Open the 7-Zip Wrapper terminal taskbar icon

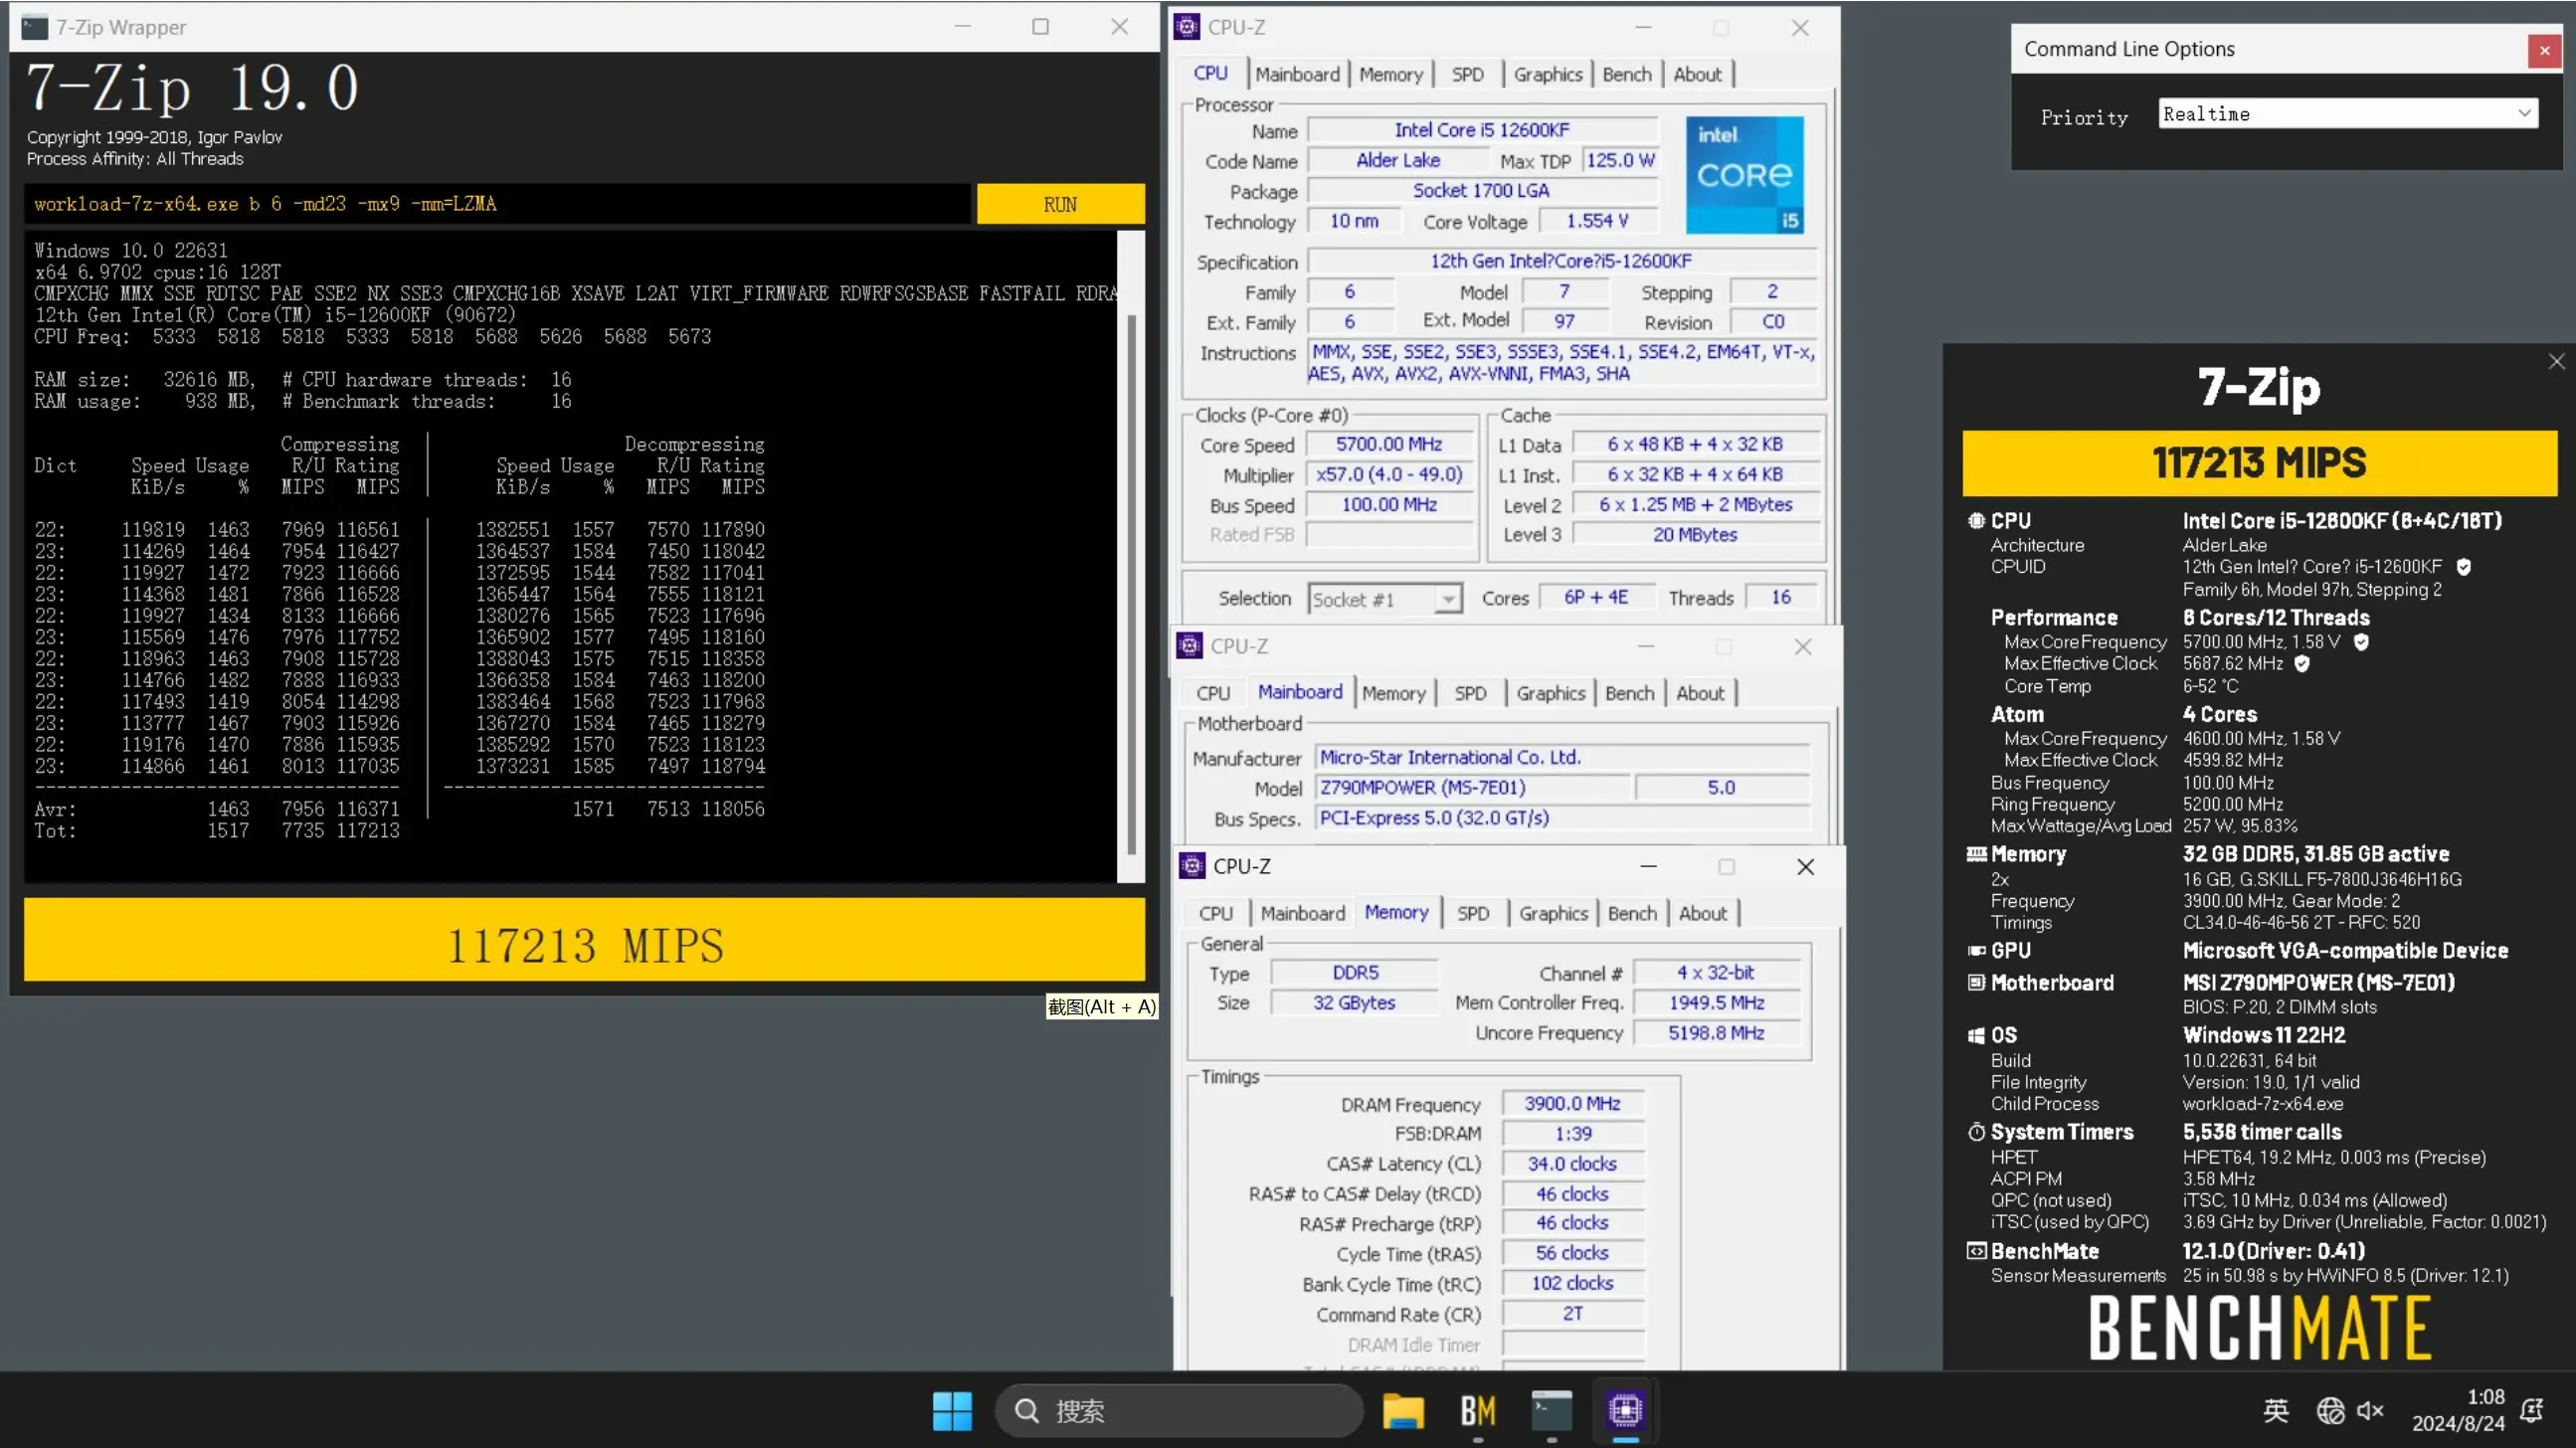tap(1551, 1410)
